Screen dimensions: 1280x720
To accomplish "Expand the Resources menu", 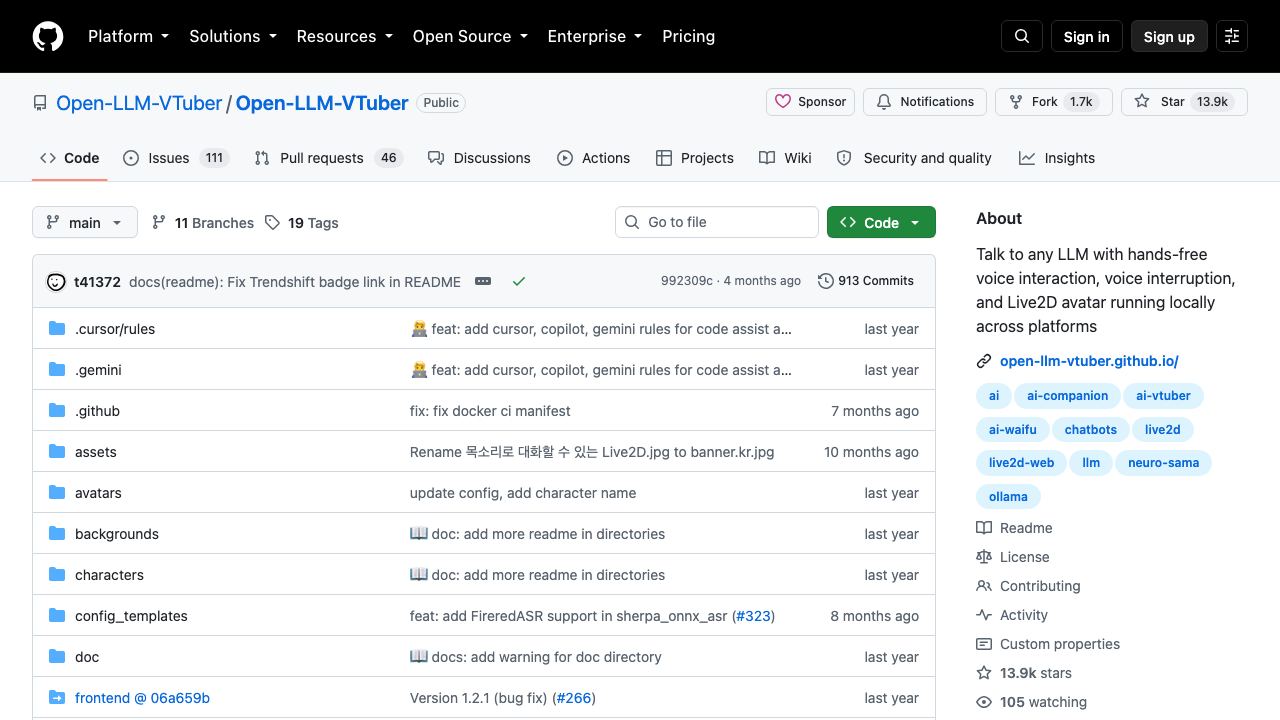I will tap(345, 36).
